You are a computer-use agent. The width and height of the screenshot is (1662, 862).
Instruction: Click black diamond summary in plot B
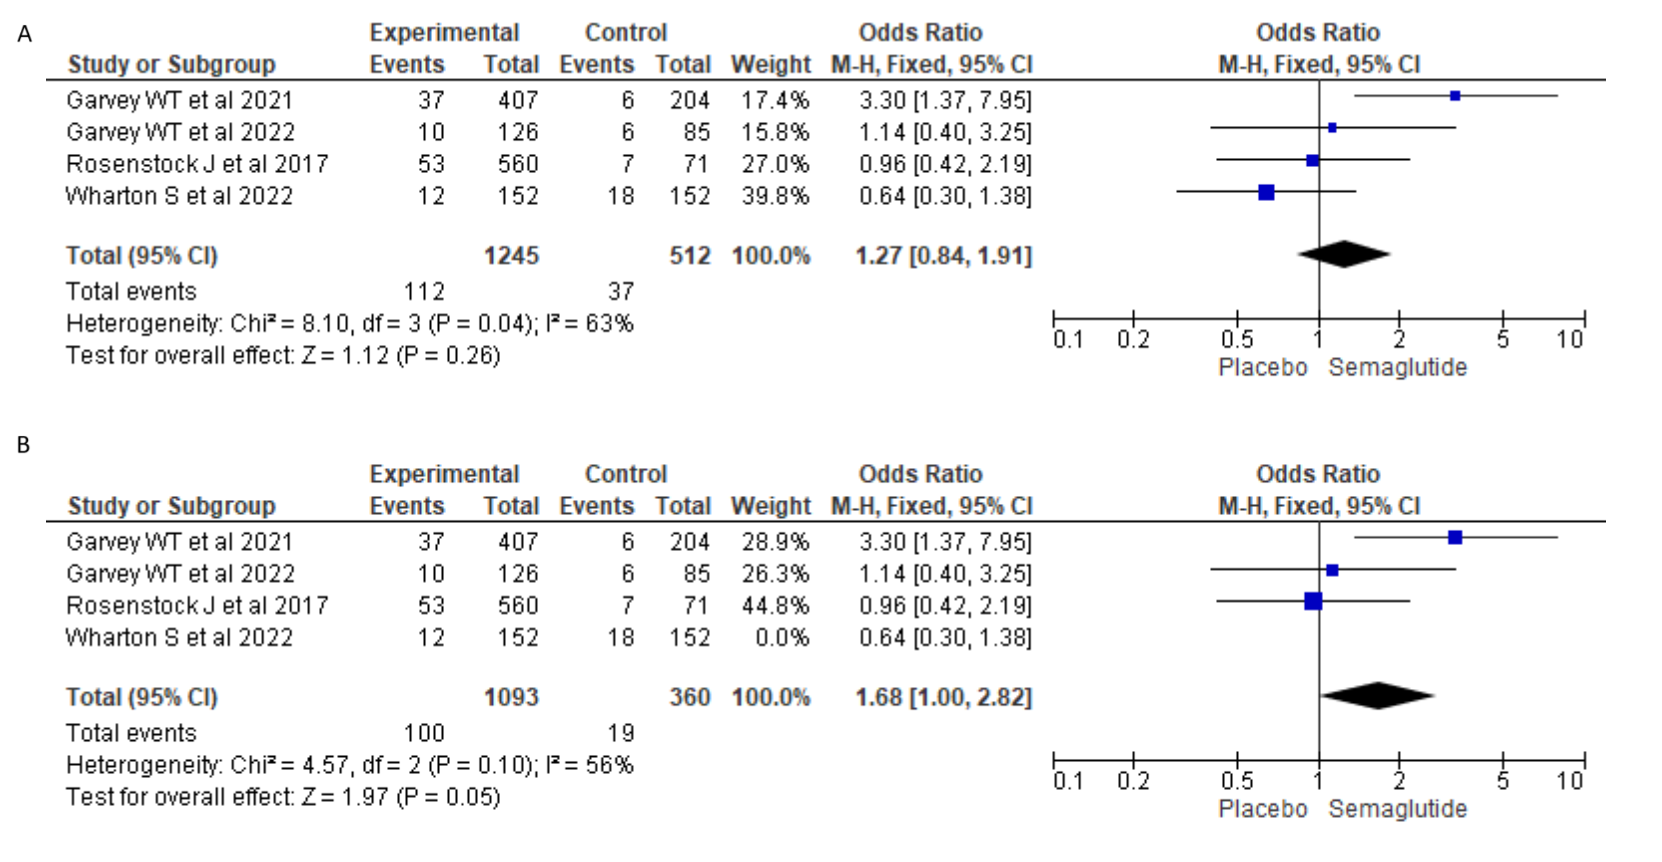pos(1377,696)
